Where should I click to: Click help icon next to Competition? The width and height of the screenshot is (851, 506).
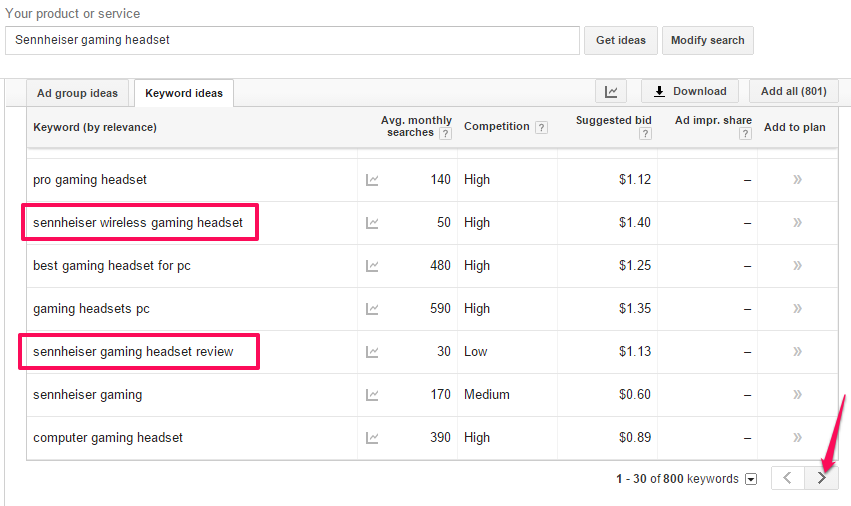(541, 127)
